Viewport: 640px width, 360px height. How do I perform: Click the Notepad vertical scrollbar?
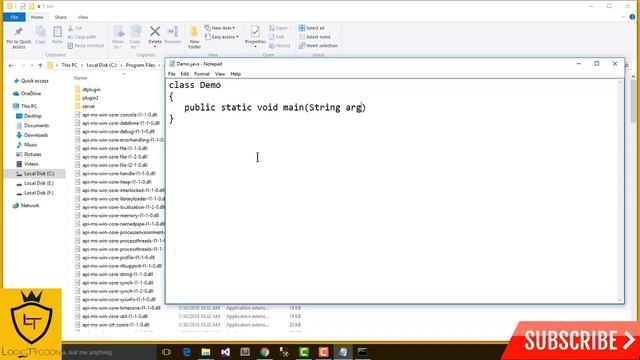tap(620, 191)
